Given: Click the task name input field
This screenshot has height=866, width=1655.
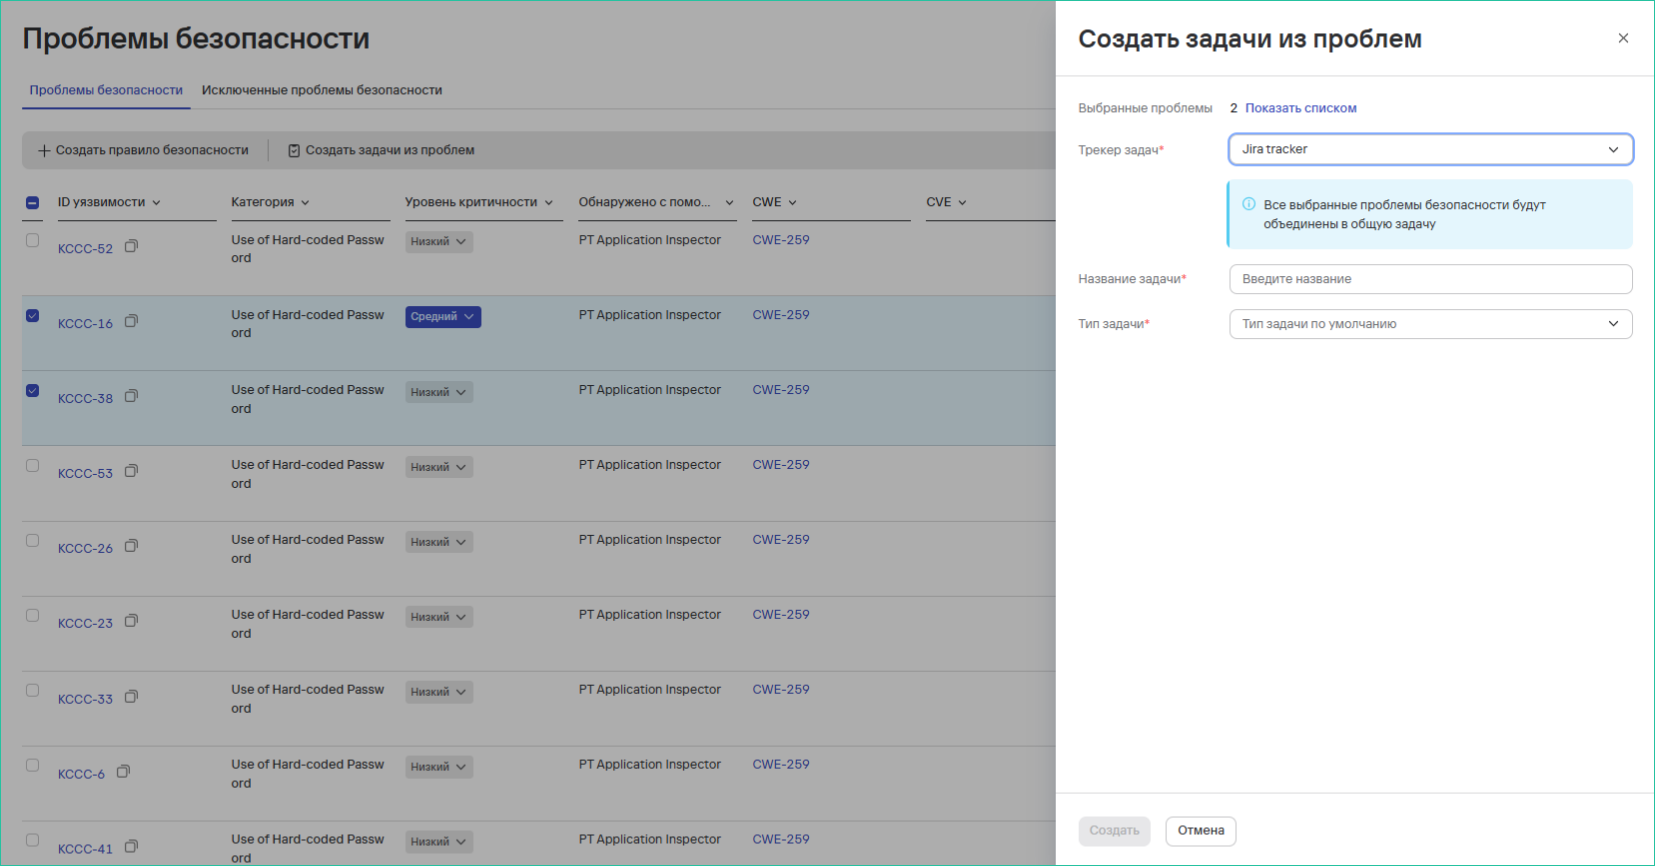Looking at the screenshot, I should (x=1430, y=279).
